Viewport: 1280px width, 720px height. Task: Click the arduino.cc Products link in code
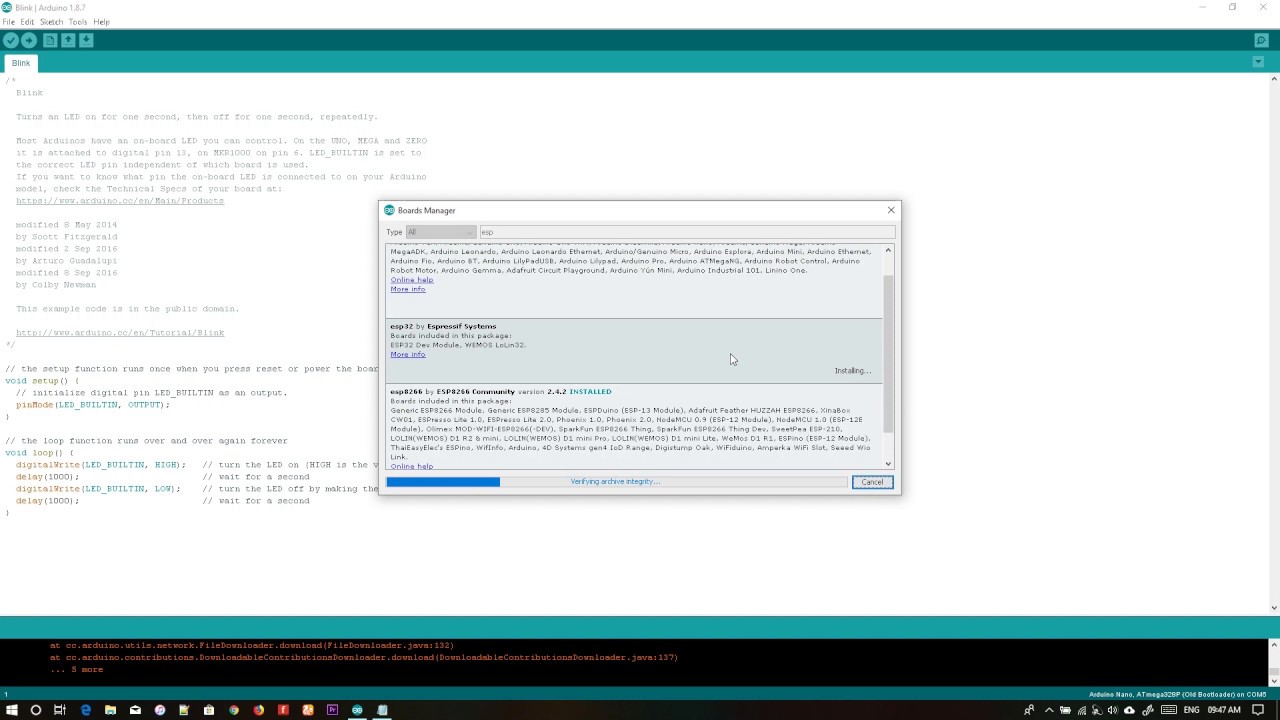coord(120,201)
